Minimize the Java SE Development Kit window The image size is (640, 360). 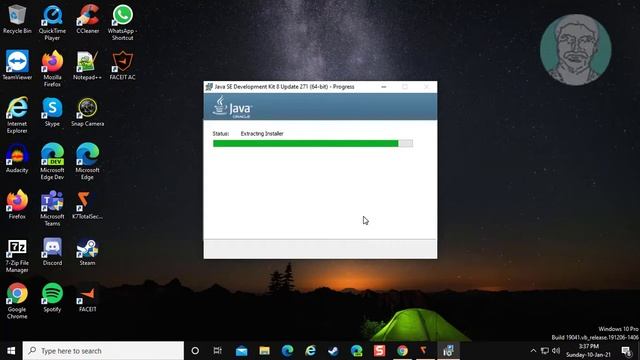(x=384, y=87)
